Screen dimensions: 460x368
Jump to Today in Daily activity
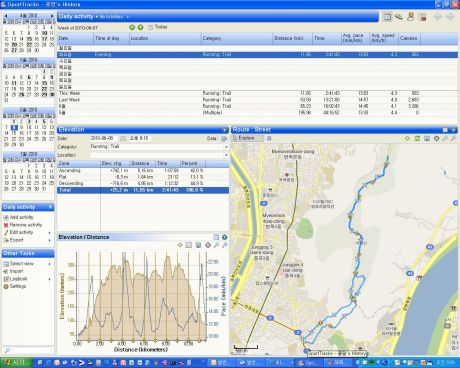pos(158,27)
